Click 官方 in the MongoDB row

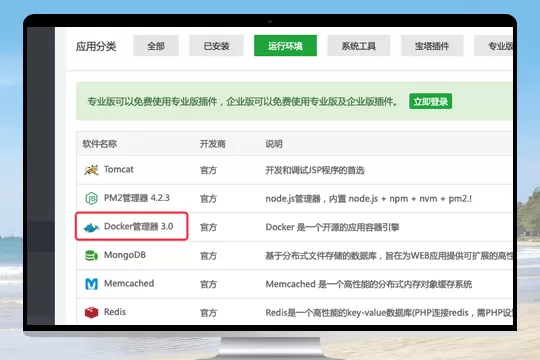(x=208, y=256)
